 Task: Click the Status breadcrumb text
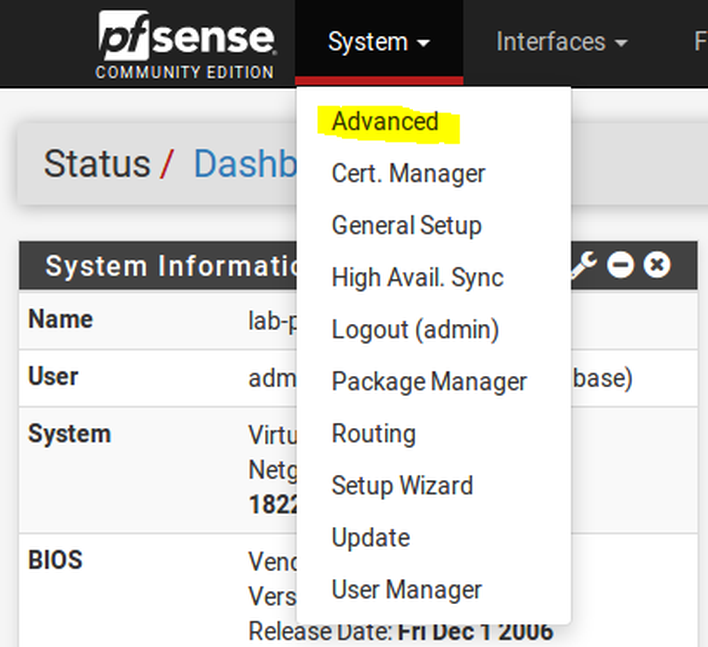click(97, 163)
